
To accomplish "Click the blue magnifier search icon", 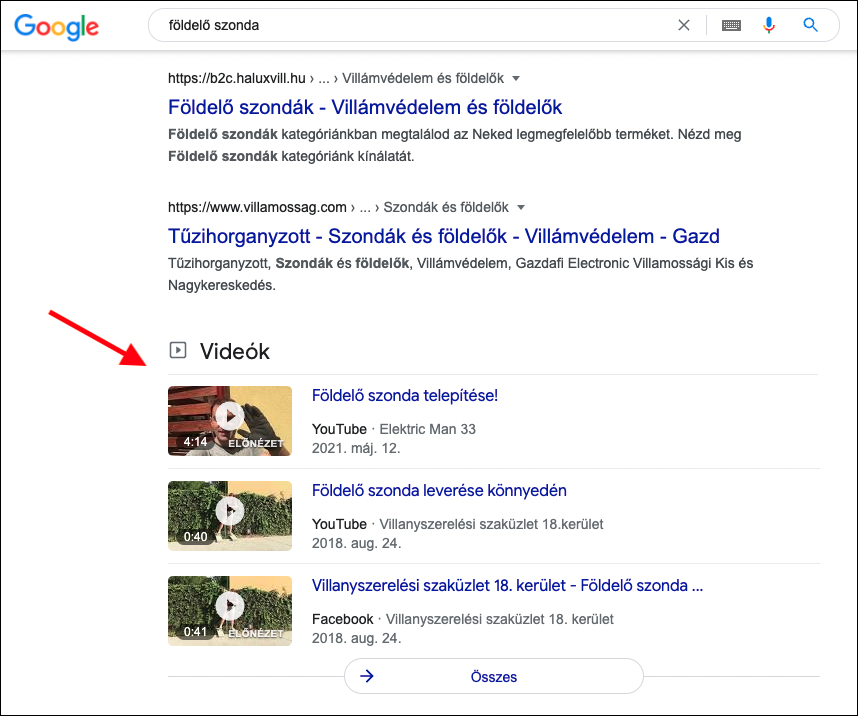I will click(810, 25).
